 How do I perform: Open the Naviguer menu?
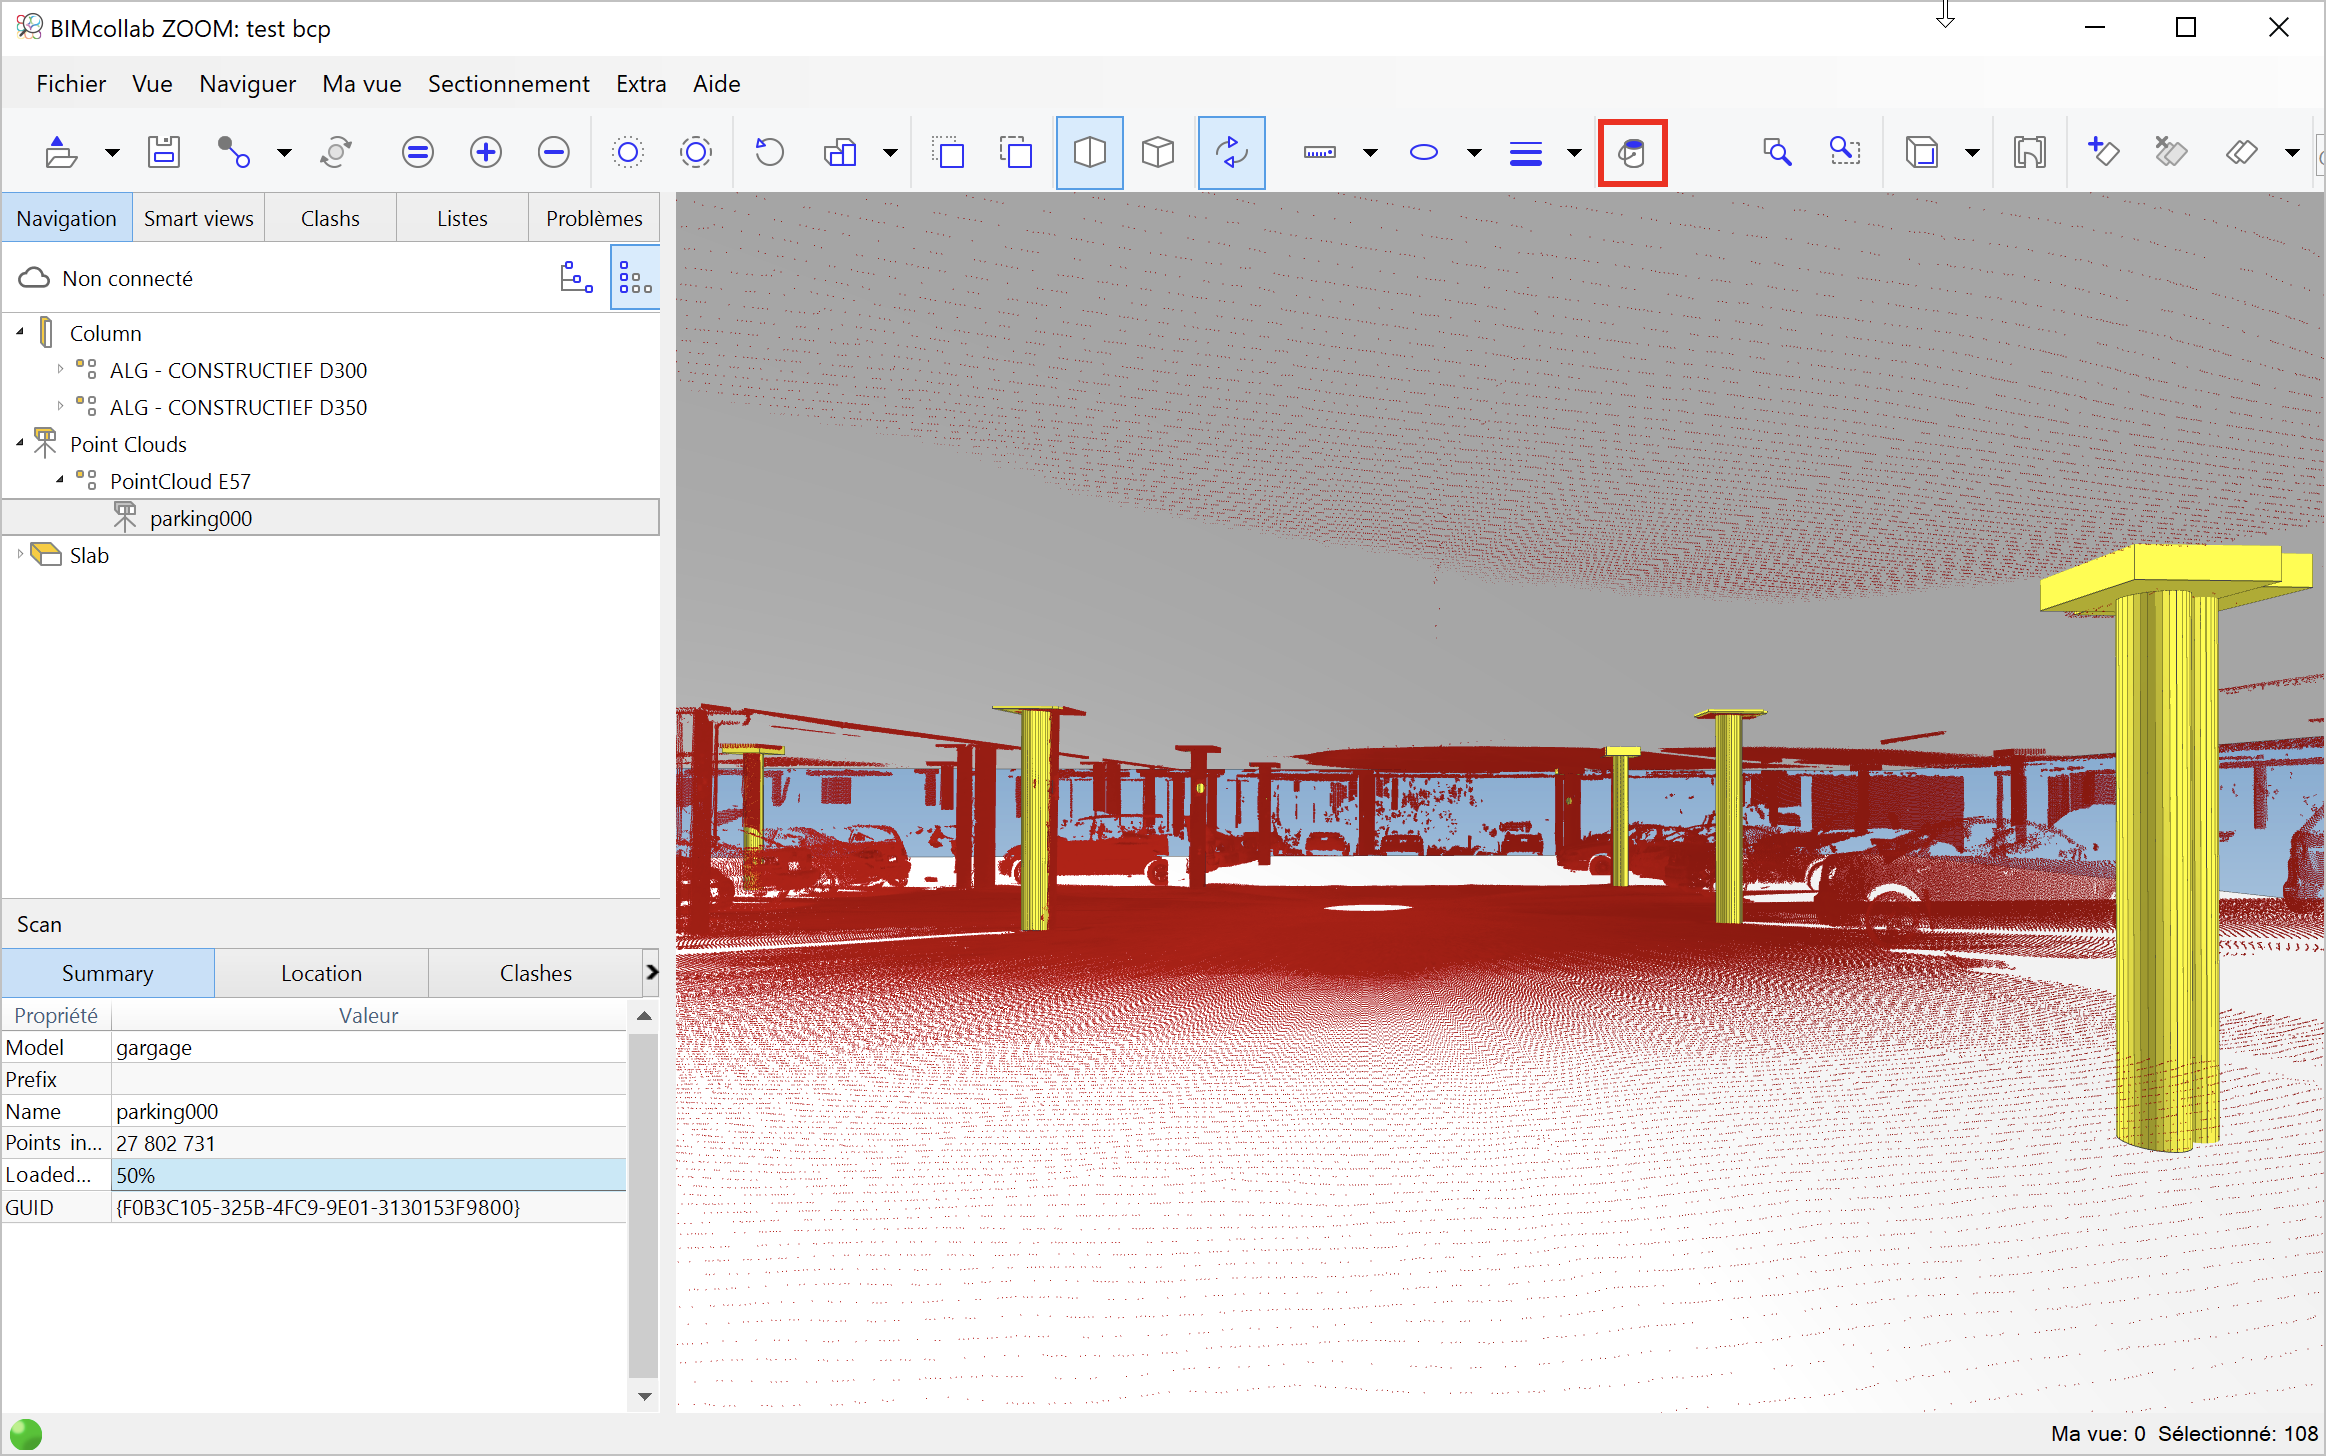click(x=247, y=84)
